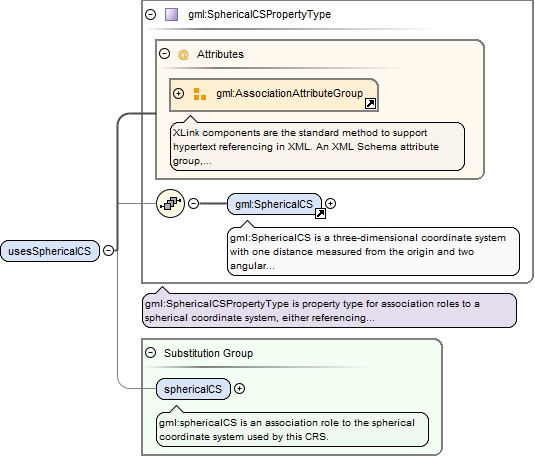This screenshot has width=535, height=457.
Task: Collapse the sequence compositor minus toggle
Action: (193, 204)
